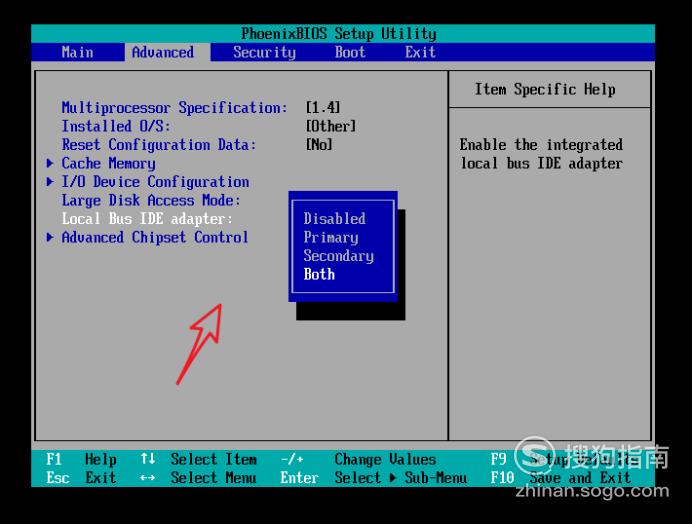Choose Secondary in the popup list
The width and height of the screenshot is (692, 524).
pos(338,256)
